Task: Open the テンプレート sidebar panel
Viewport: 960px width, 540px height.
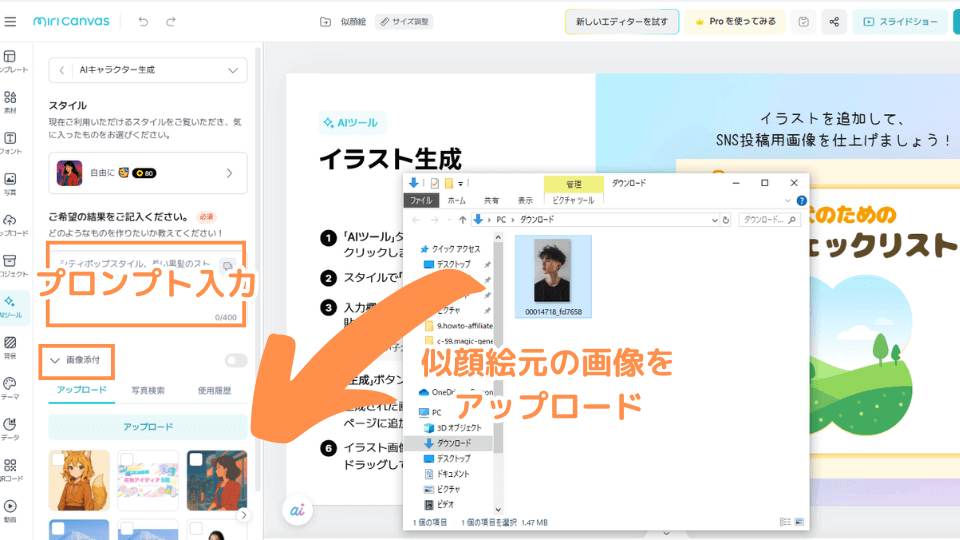Action: coord(10,62)
